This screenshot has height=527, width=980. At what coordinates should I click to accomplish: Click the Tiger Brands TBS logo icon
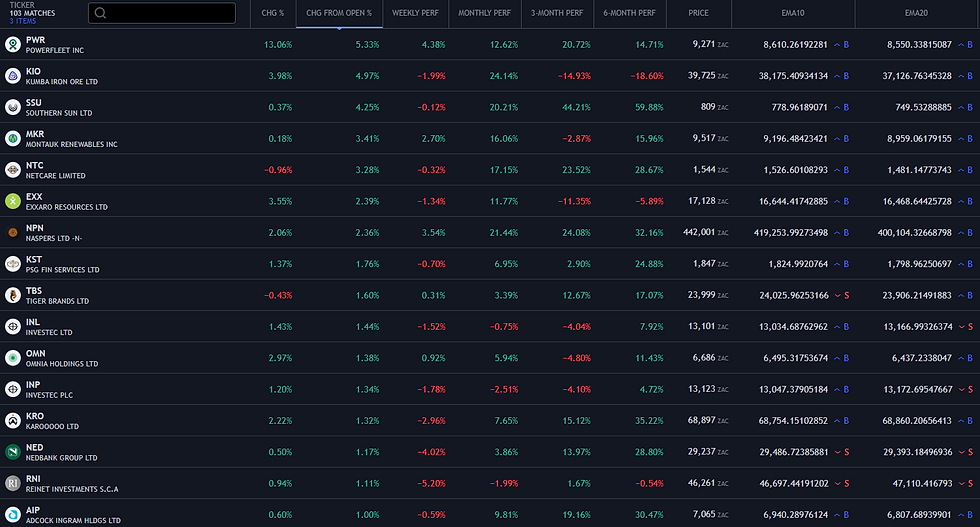point(12,295)
